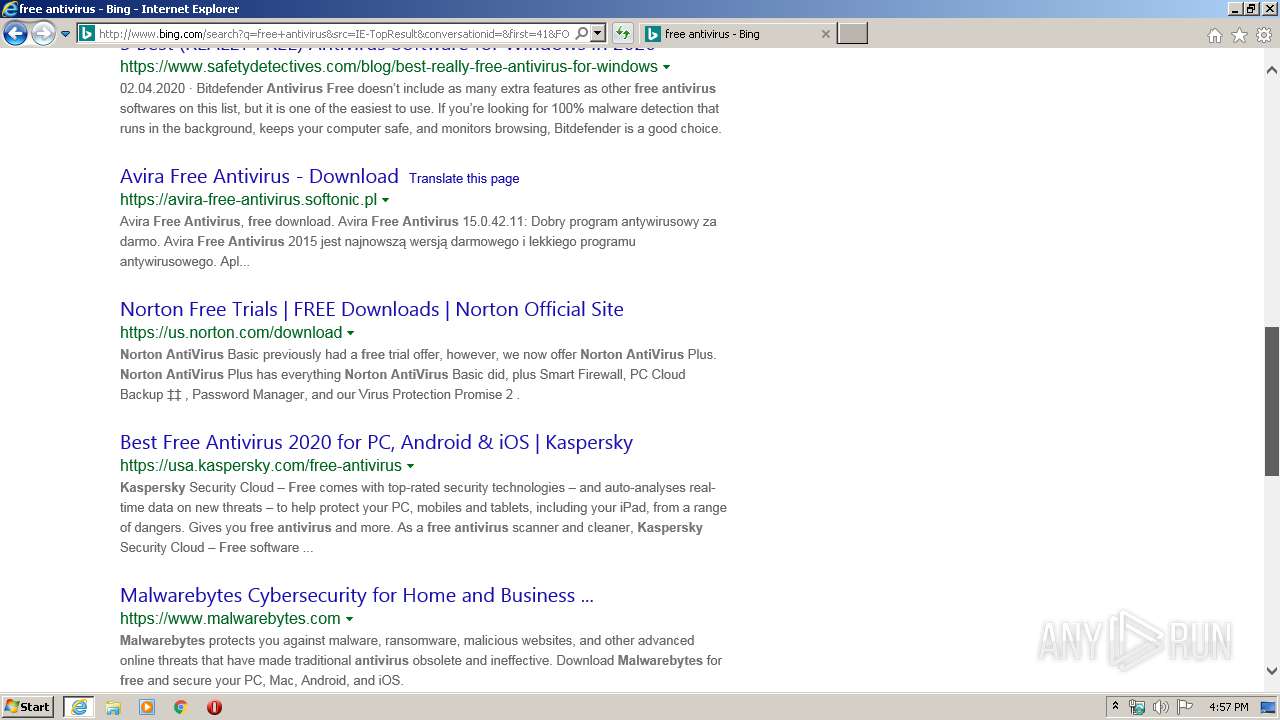Launch Windows Media Player from taskbar
This screenshot has height=720, width=1280.
click(x=147, y=707)
